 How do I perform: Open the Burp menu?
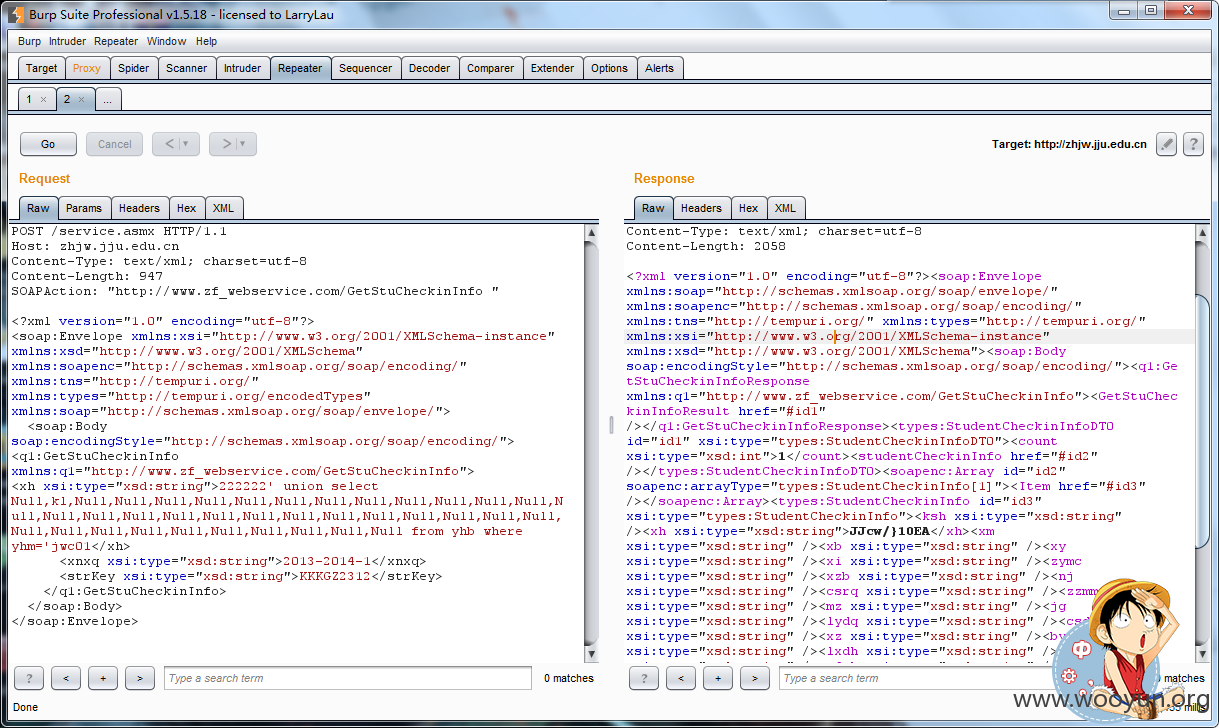click(x=29, y=41)
